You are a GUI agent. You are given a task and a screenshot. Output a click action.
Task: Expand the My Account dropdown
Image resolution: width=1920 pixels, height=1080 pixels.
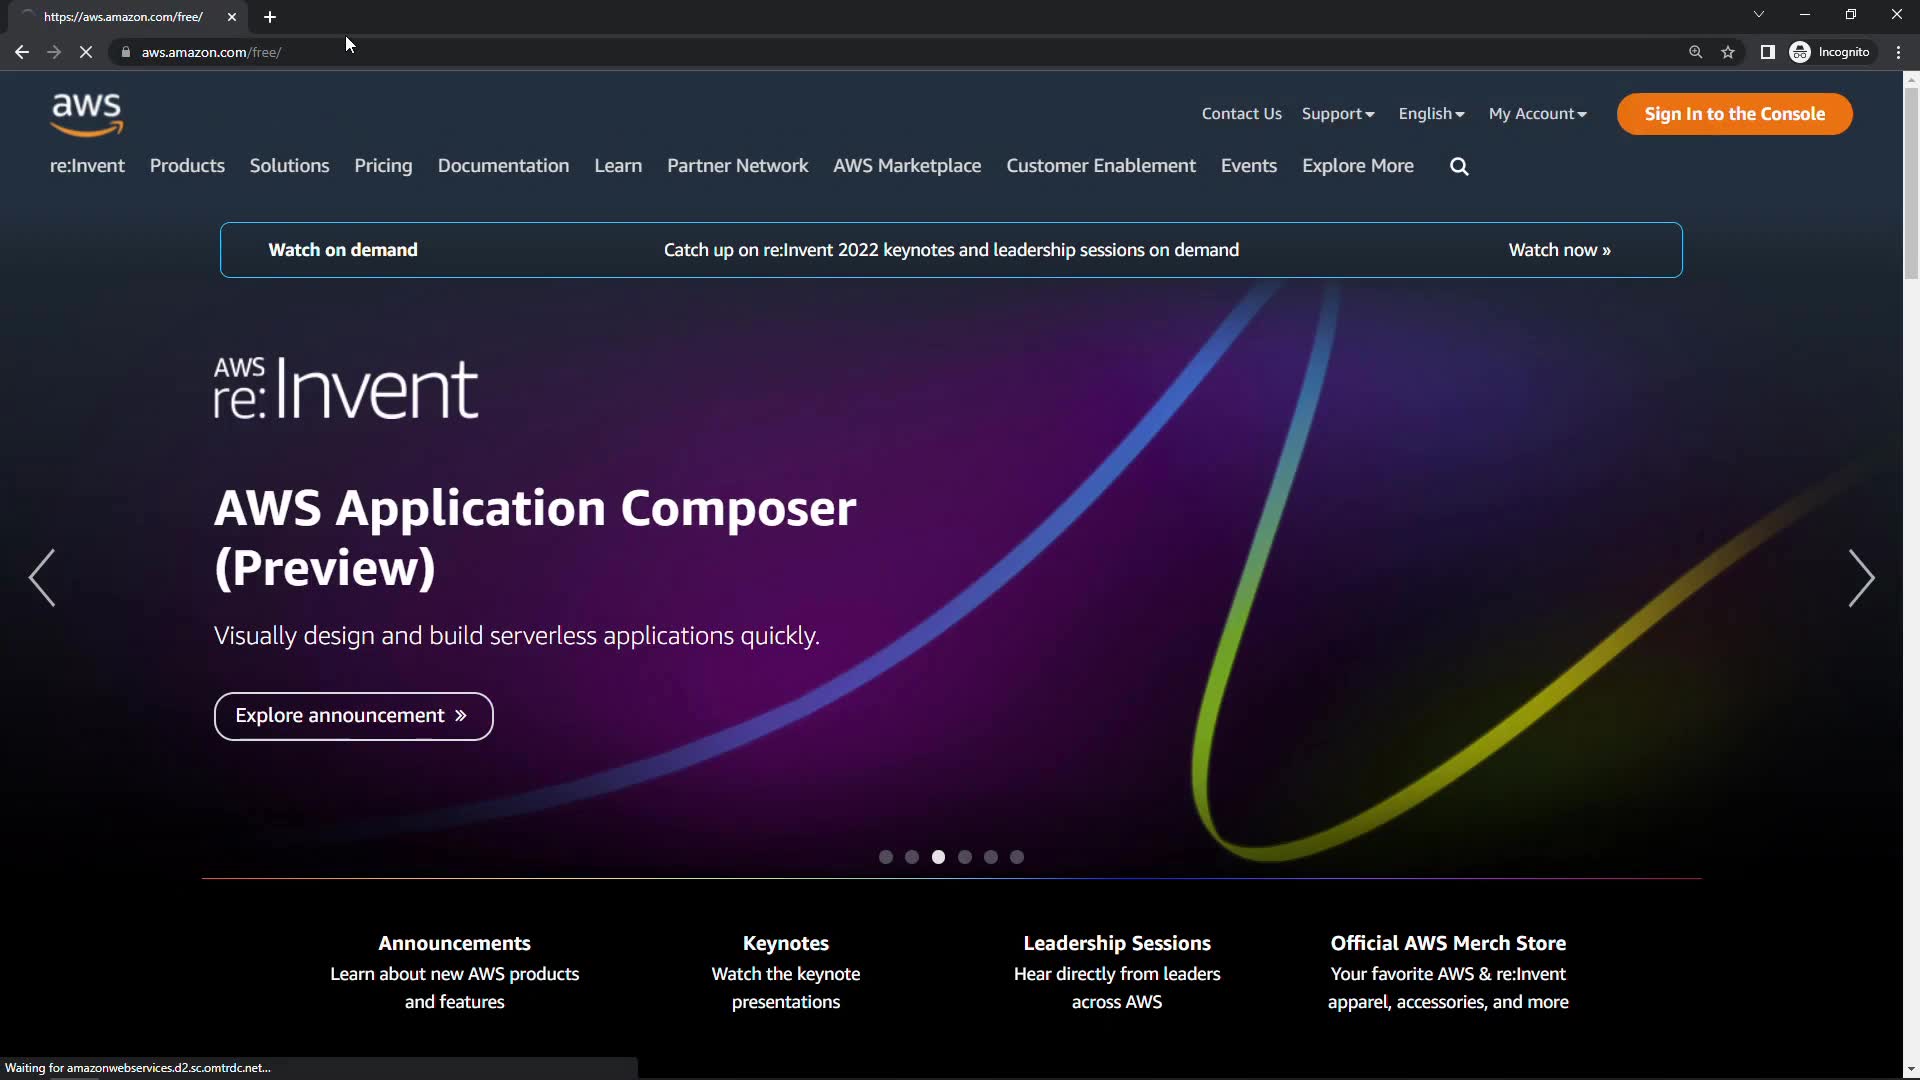pos(1537,114)
